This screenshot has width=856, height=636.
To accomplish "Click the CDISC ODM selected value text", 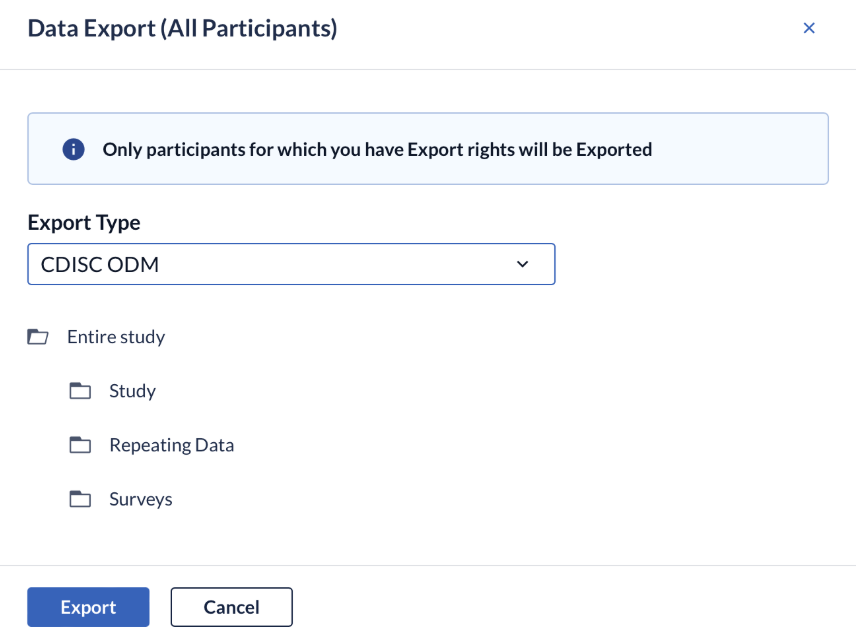I will click(100, 265).
